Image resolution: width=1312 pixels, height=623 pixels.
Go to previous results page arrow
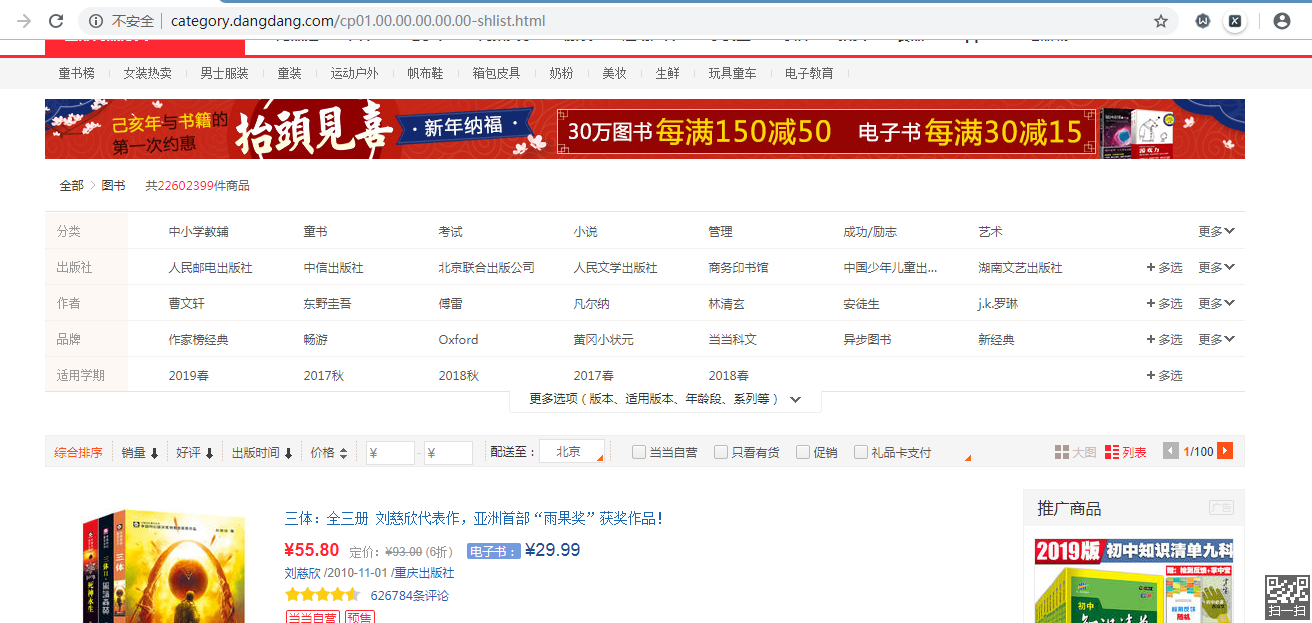pyautogui.click(x=1171, y=451)
